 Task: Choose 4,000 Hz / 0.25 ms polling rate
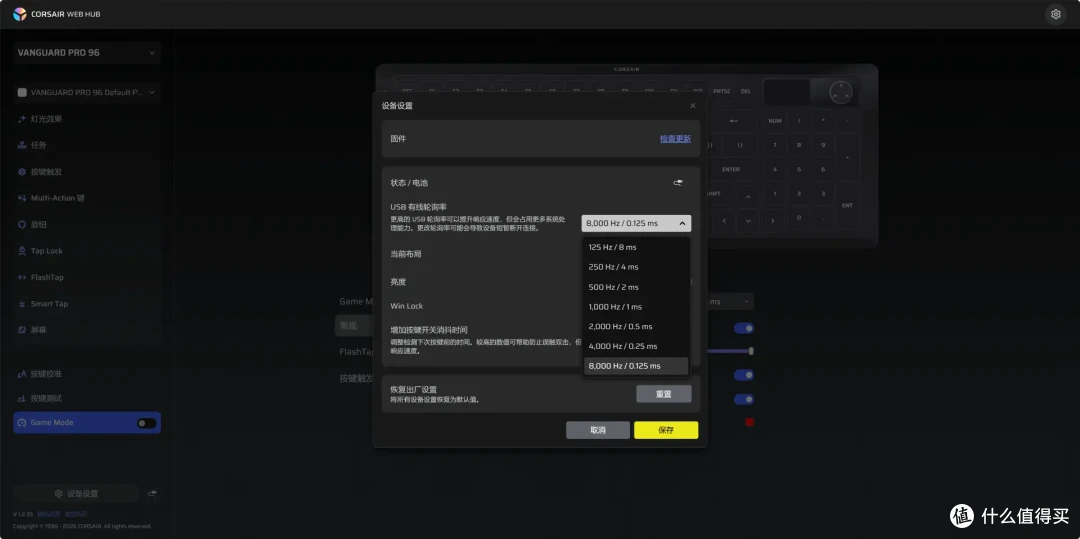pos(636,346)
